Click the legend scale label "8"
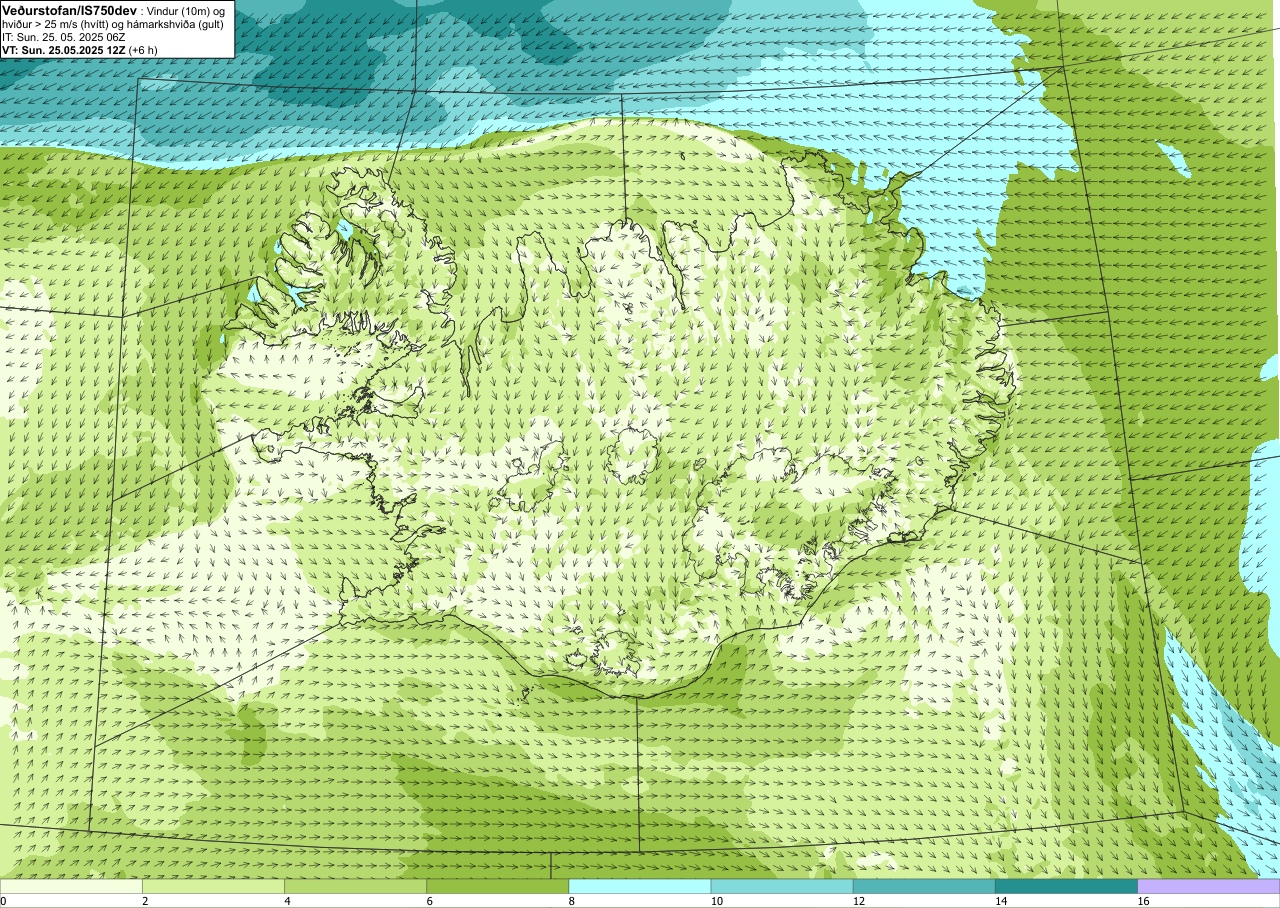This screenshot has height=908, width=1280. tap(572, 901)
